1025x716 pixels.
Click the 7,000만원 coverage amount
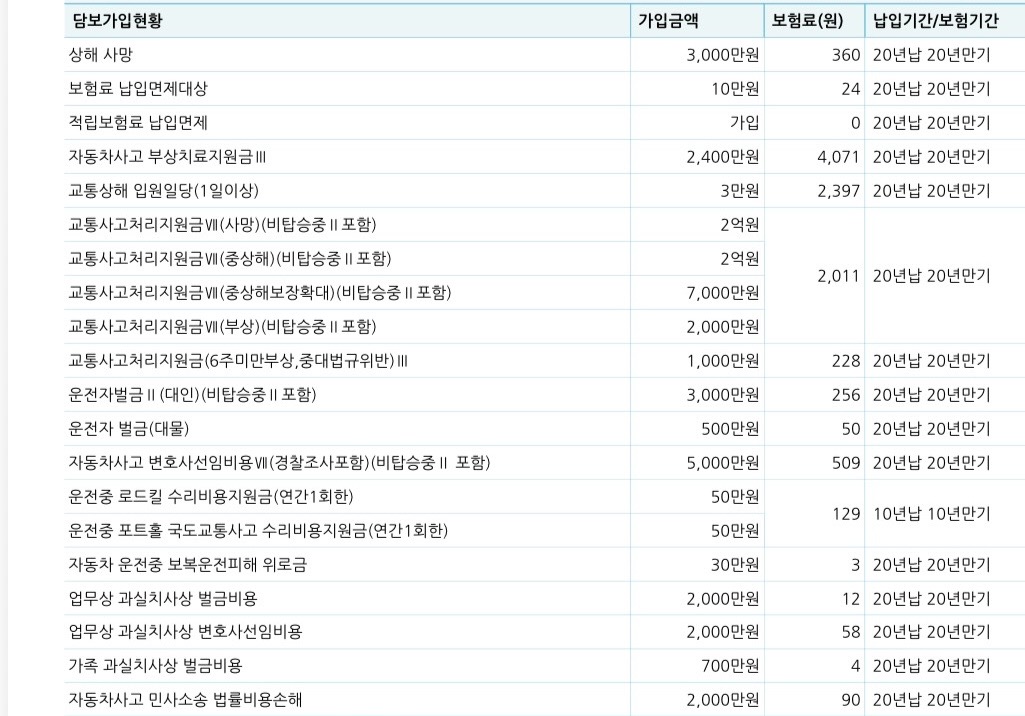coord(722,293)
